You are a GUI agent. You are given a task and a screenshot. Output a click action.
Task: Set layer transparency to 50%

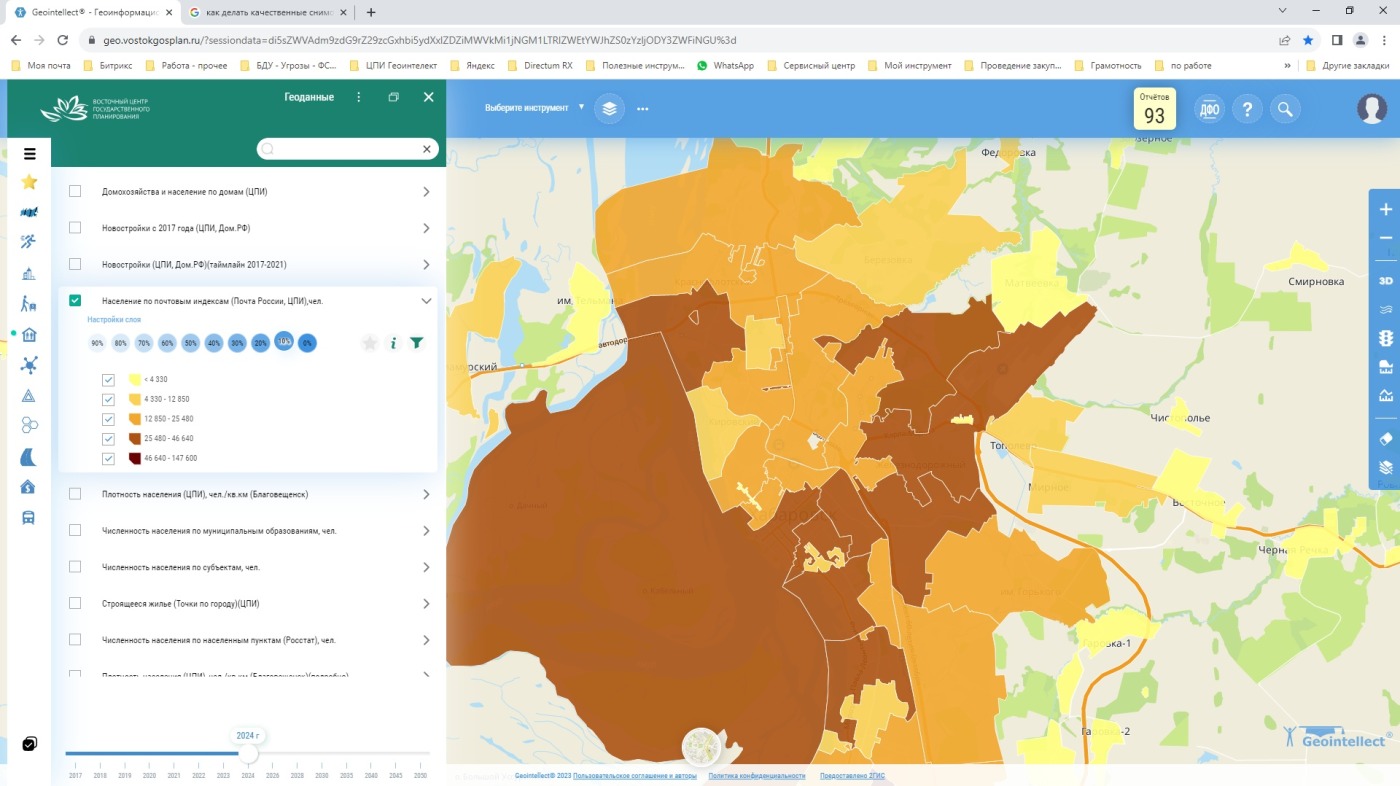click(190, 343)
